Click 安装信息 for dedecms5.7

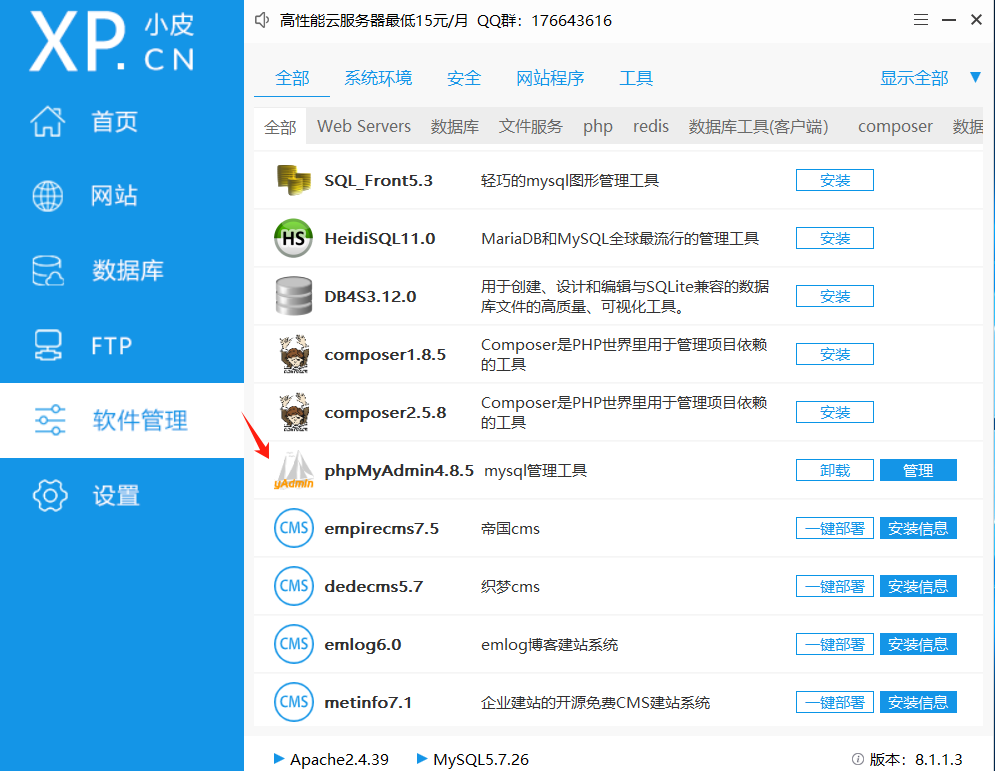tap(918, 586)
